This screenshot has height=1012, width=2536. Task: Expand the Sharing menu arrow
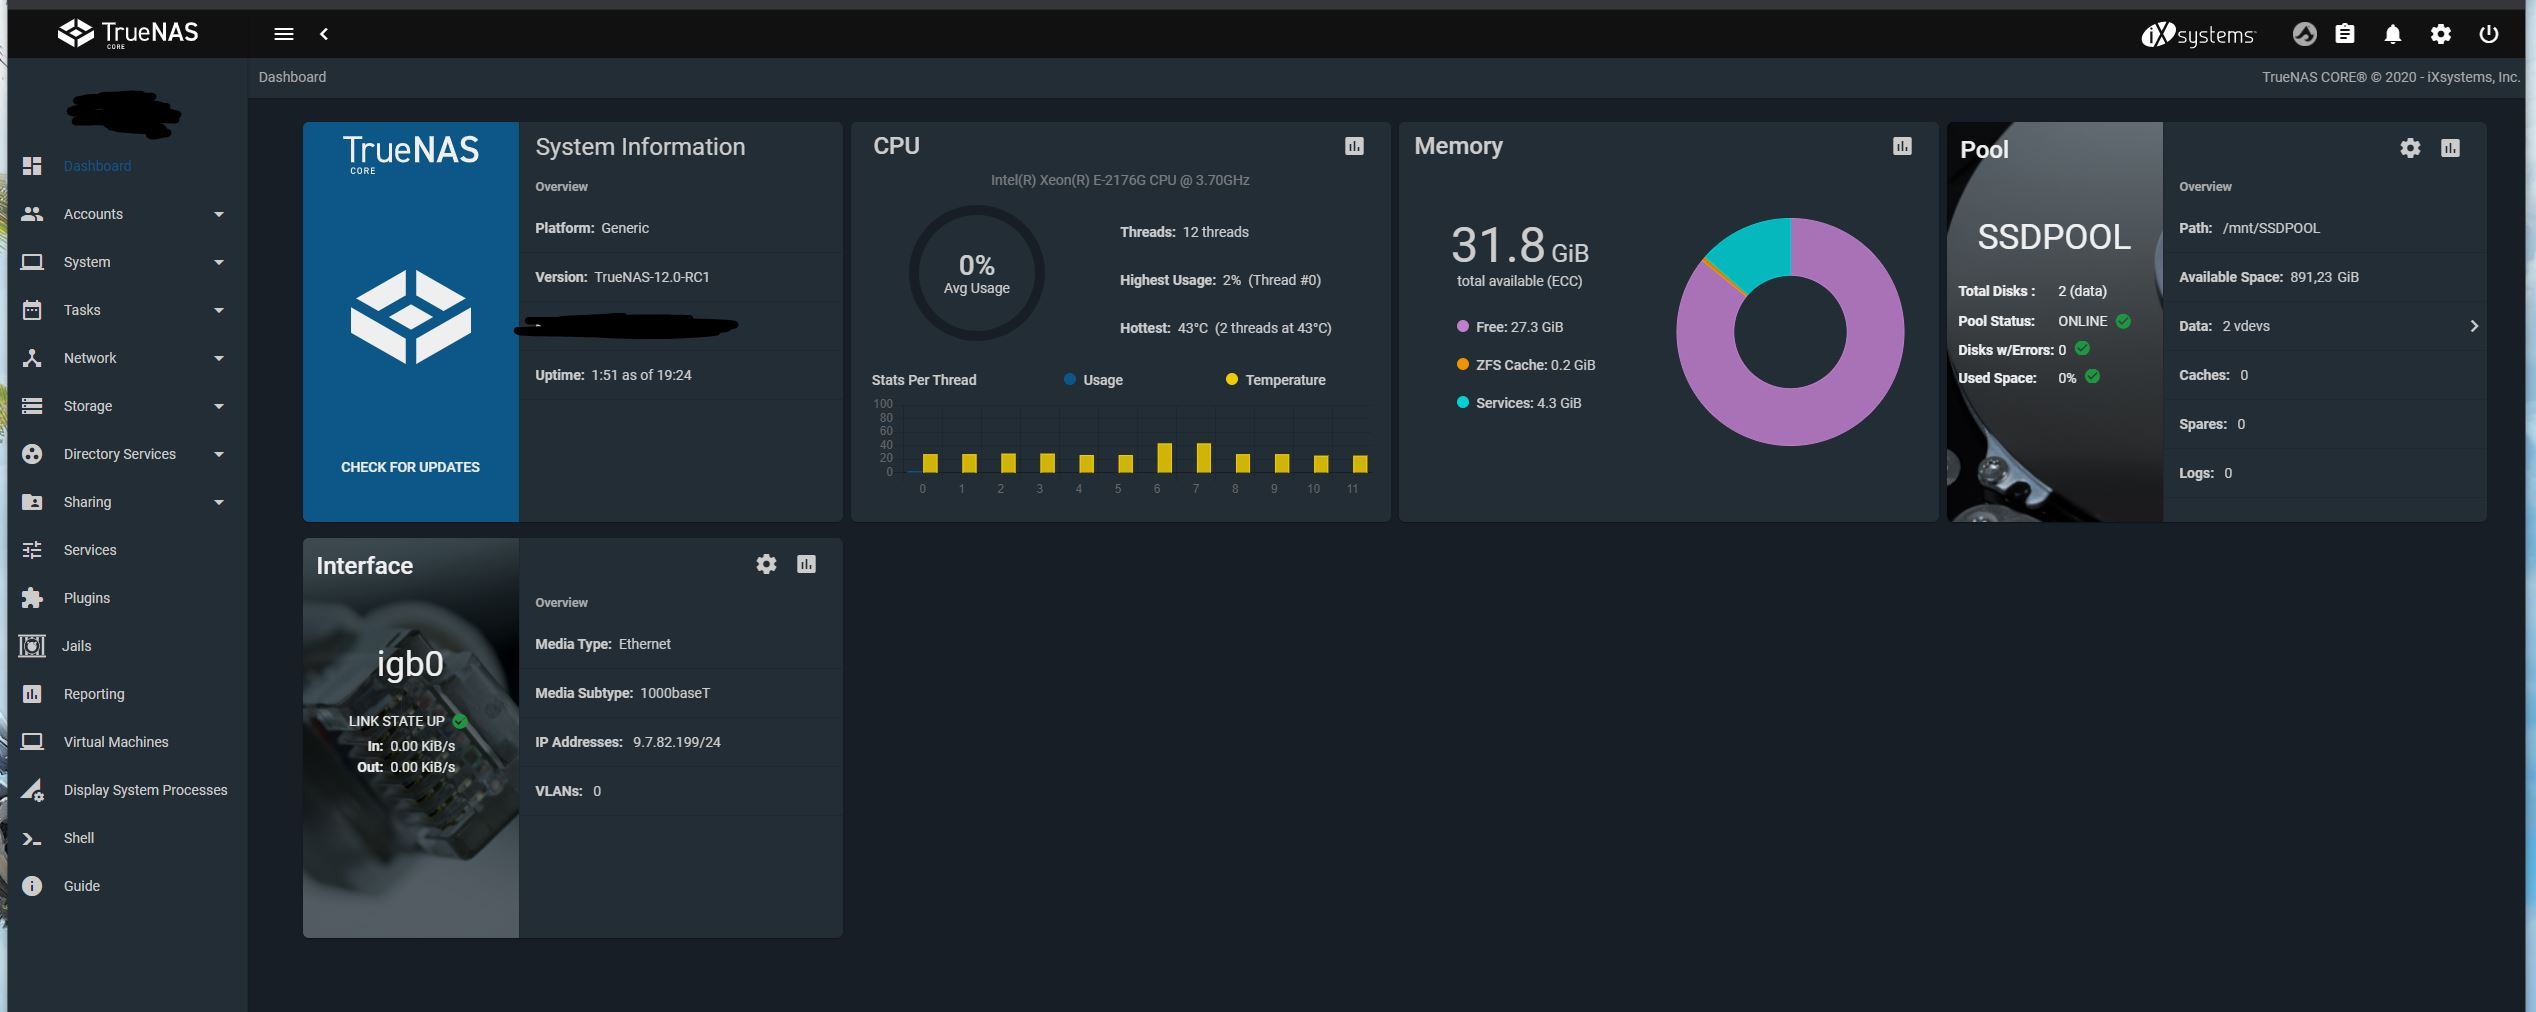tap(218, 502)
